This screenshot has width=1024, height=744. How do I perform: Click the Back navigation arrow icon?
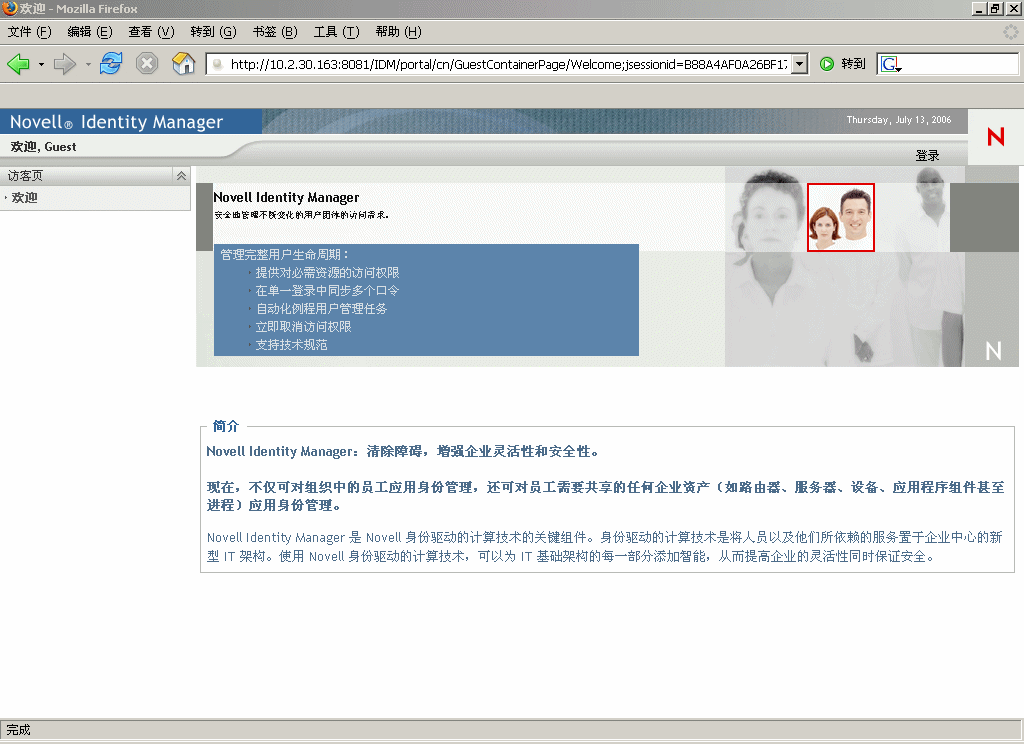(x=20, y=63)
